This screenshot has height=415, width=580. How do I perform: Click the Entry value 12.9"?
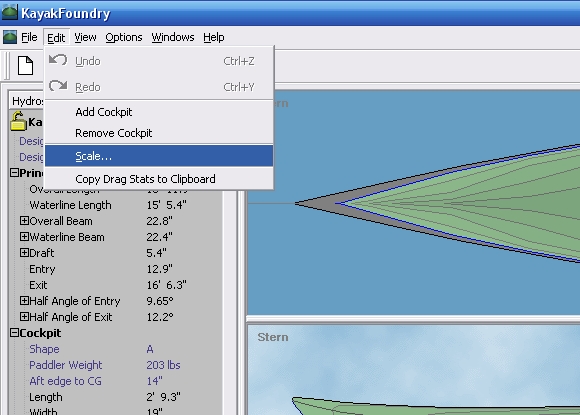[x=159, y=269]
